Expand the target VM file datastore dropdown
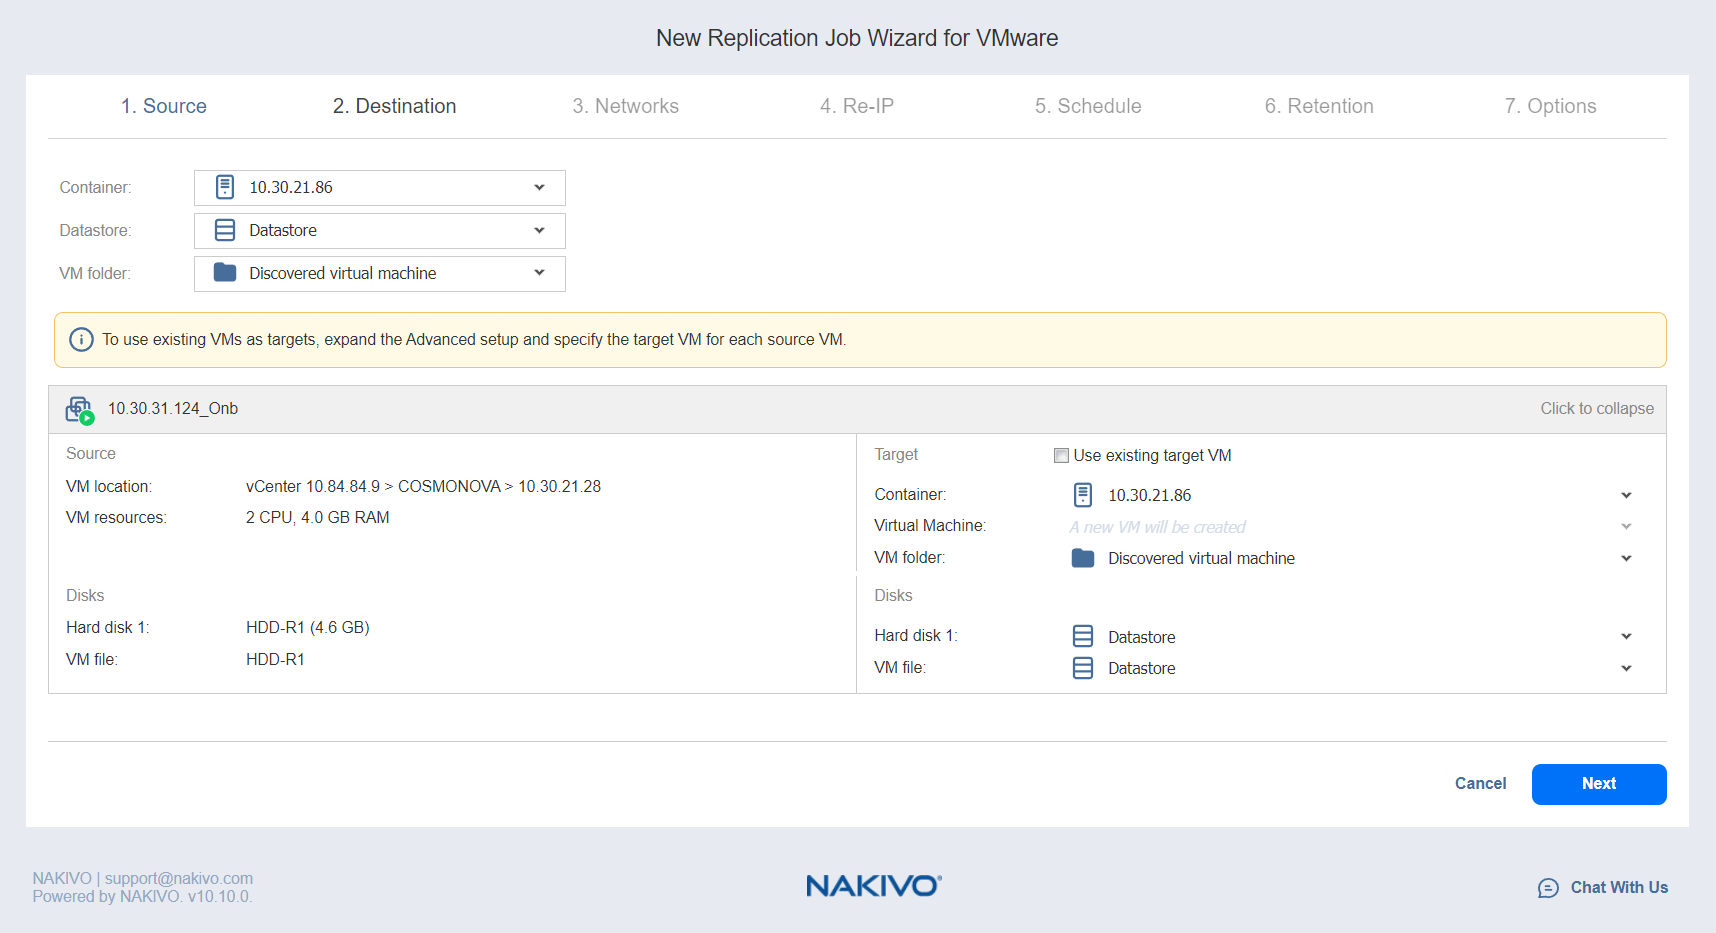Viewport: 1716px width, 933px height. [x=1626, y=668]
